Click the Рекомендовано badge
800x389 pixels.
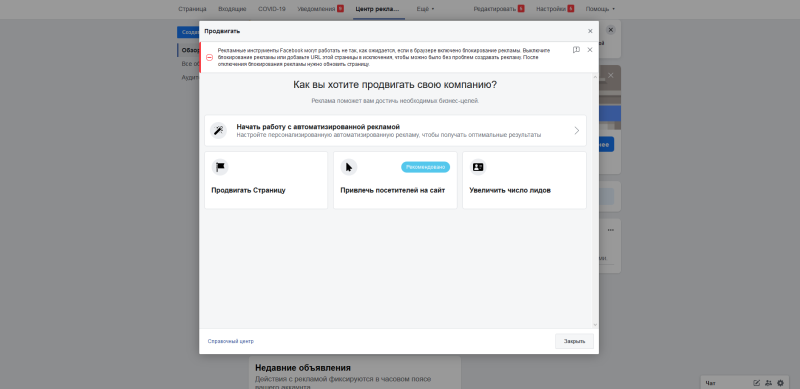(x=426, y=167)
